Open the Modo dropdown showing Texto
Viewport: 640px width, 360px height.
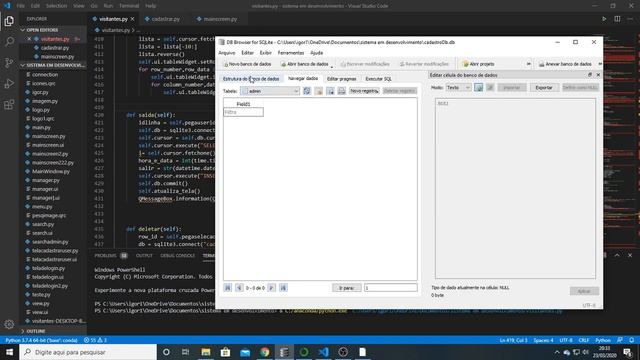pyautogui.click(x=458, y=87)
